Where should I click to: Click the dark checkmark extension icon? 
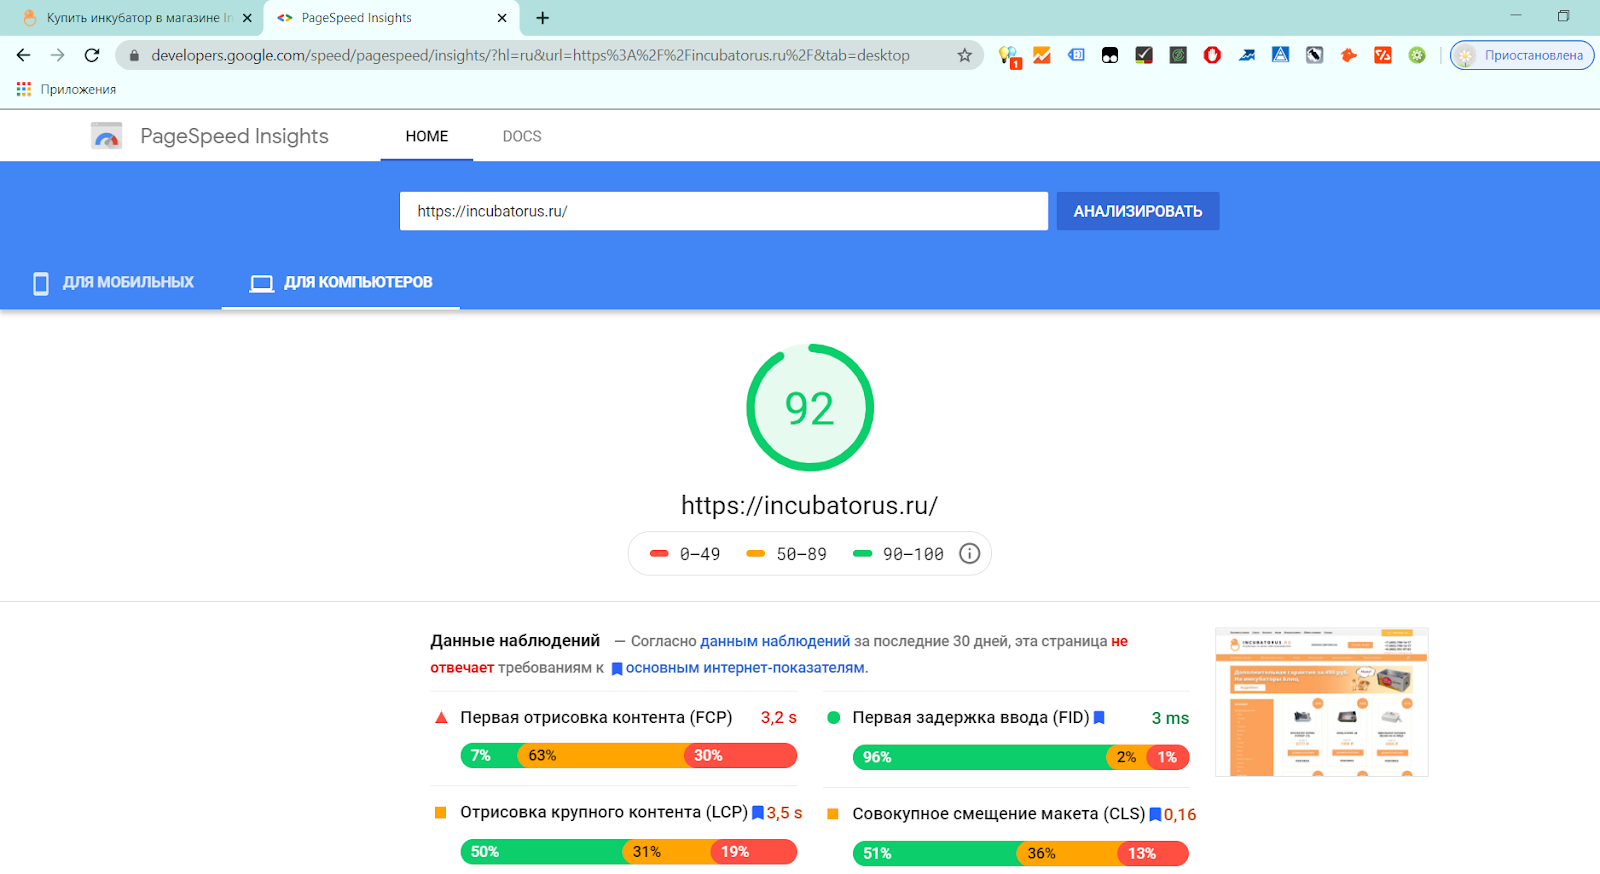[x=1144, y=55]
